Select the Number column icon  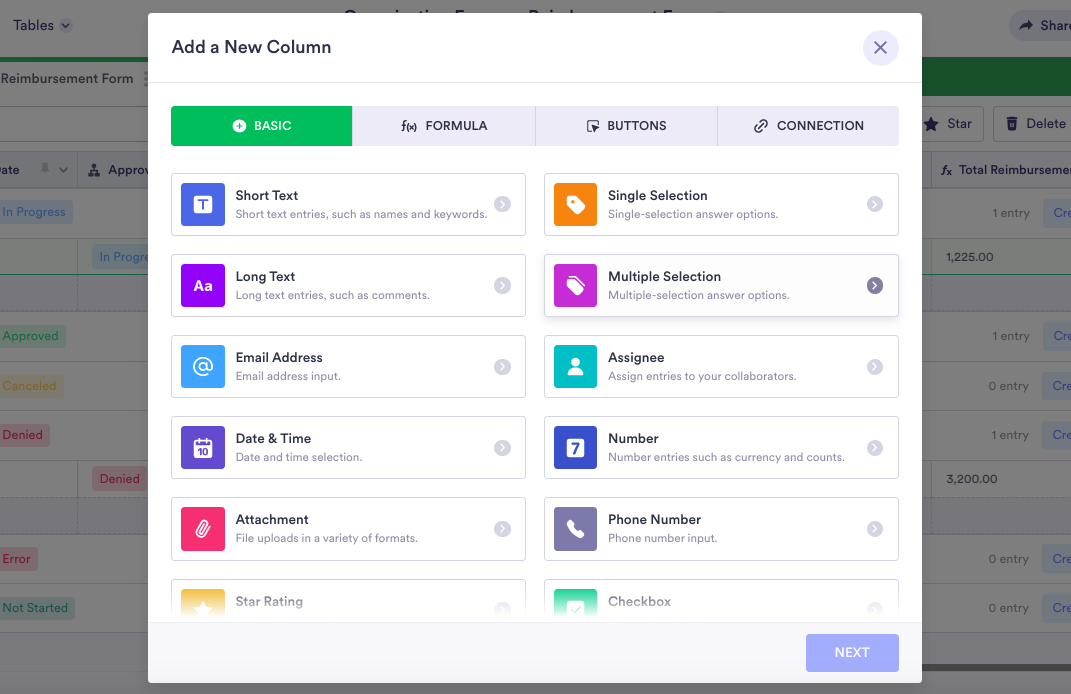click(x=576, y=448)
